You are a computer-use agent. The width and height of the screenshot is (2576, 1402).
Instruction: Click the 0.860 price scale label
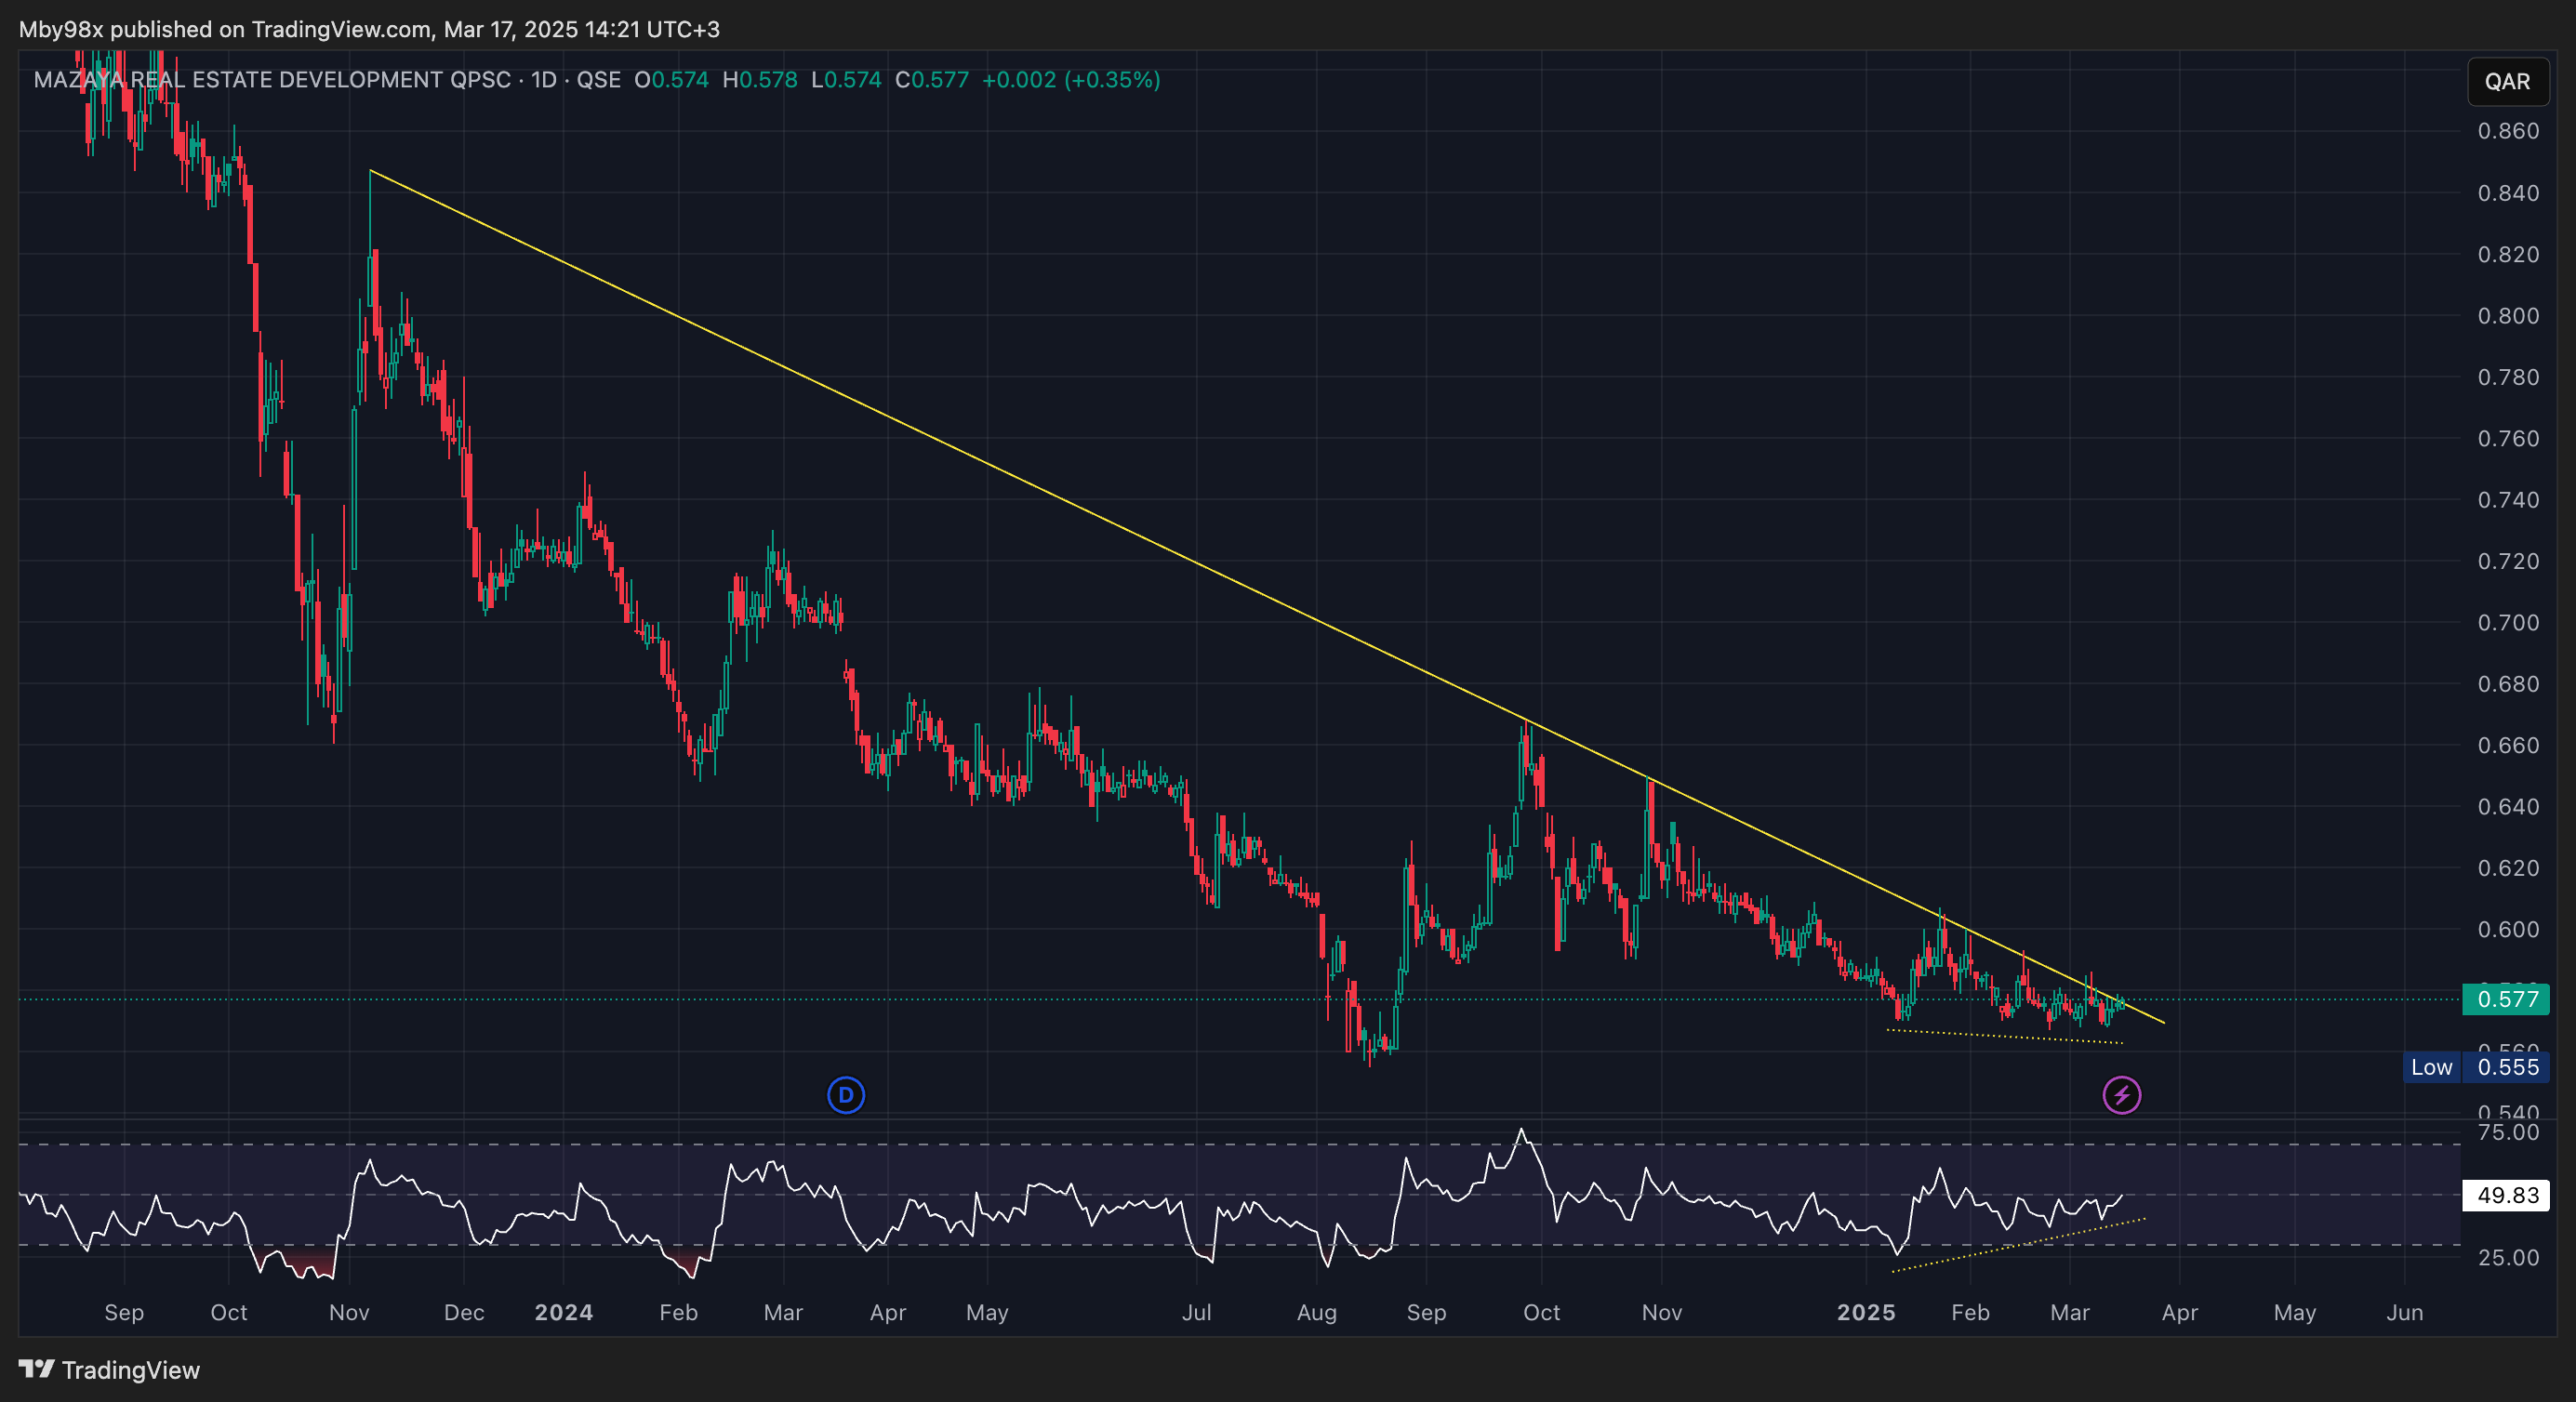pyautogui.click(x=2507, y=131)
